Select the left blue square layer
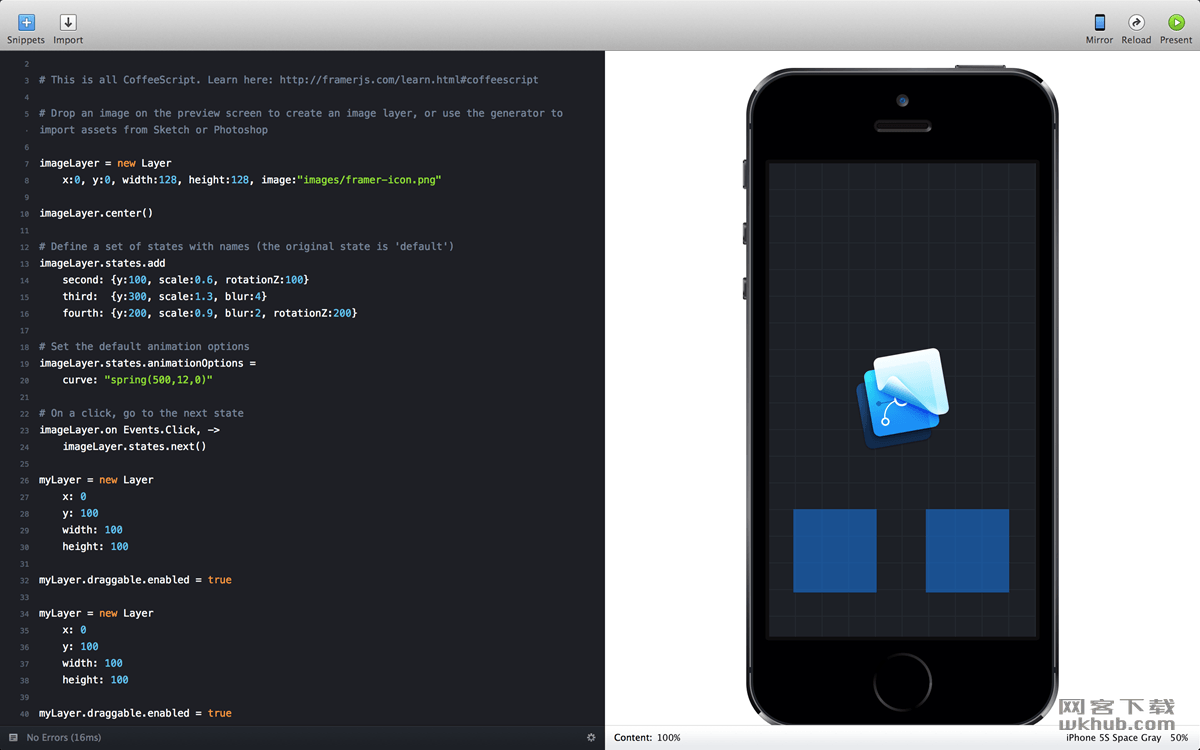 point(835,551)
